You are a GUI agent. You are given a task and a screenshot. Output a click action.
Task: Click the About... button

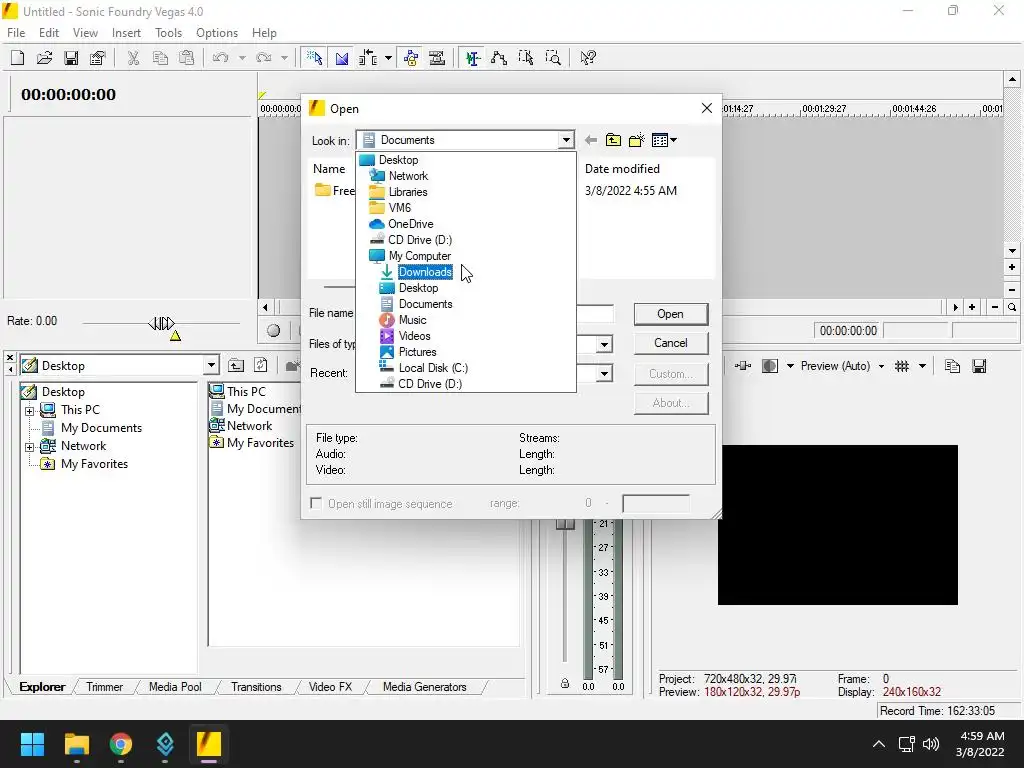click(x=671, y=403)
